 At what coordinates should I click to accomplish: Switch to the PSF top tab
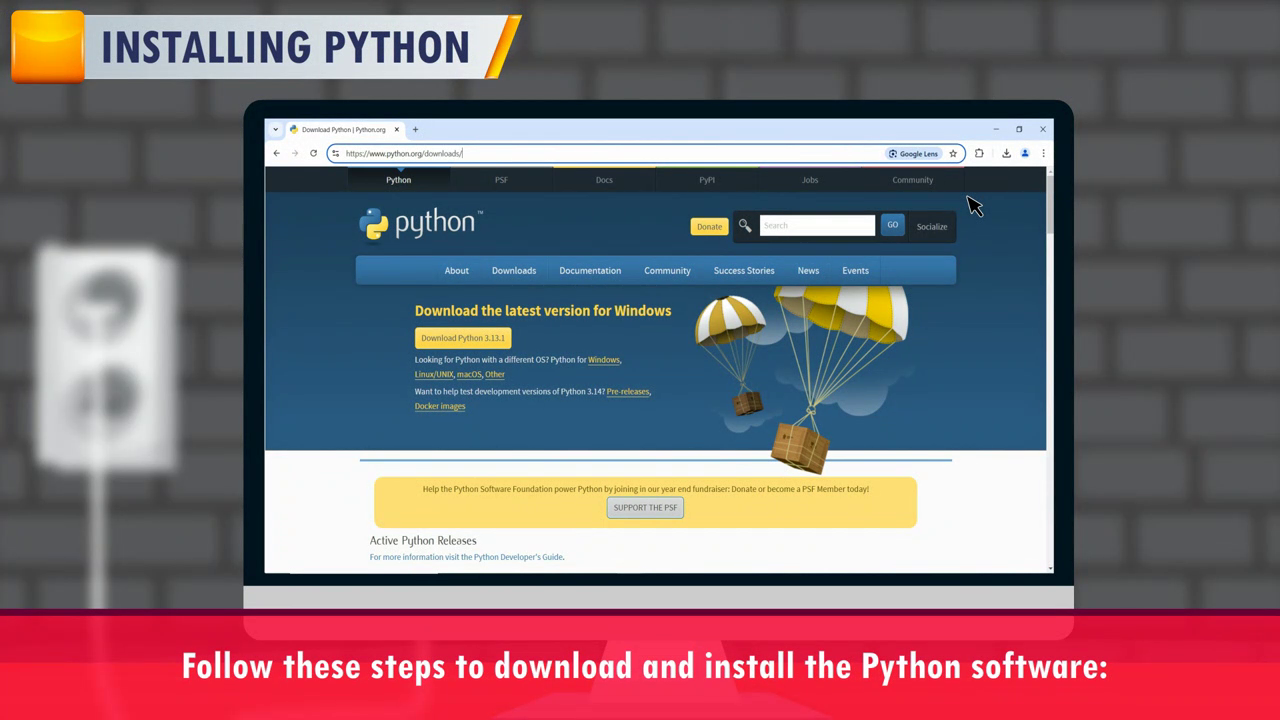[501, 180]
